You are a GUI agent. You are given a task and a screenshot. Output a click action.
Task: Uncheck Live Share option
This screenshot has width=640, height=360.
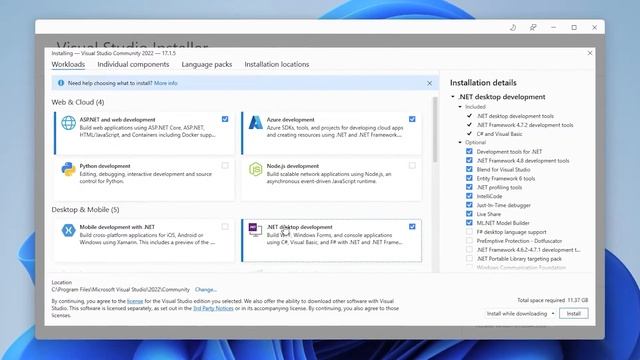pyautogui.click(x=469, y=214)
